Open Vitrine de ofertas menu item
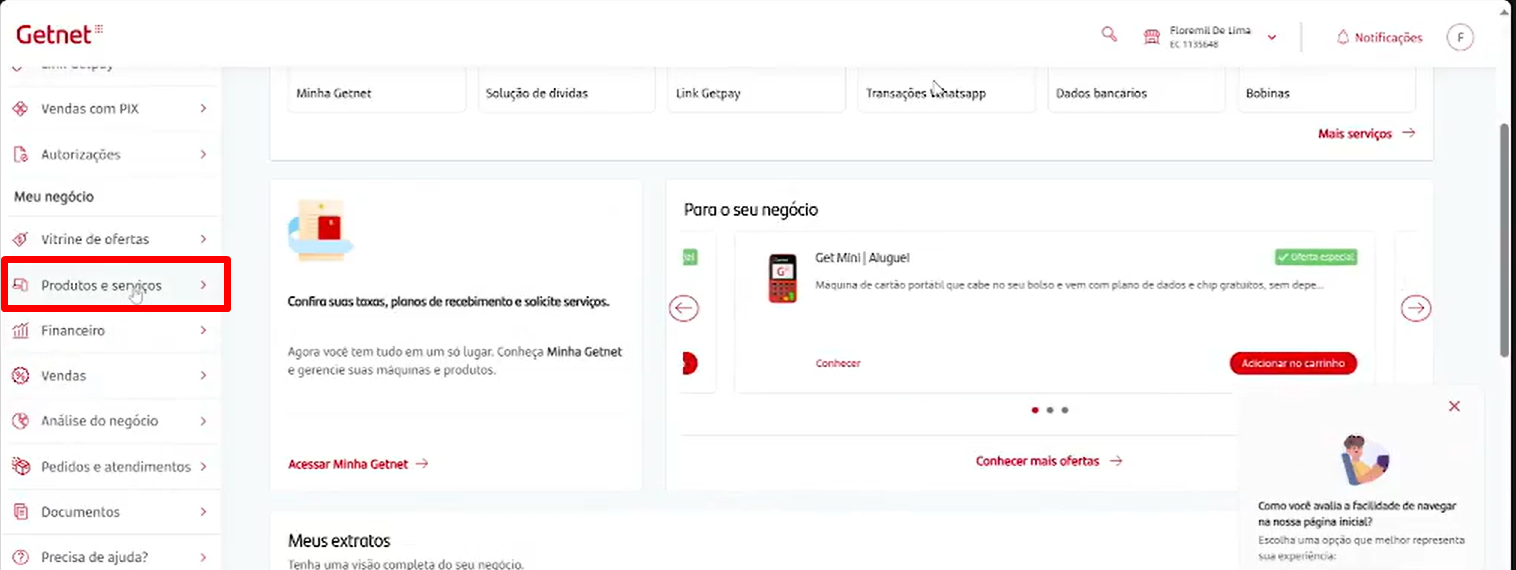 point(110,240)
